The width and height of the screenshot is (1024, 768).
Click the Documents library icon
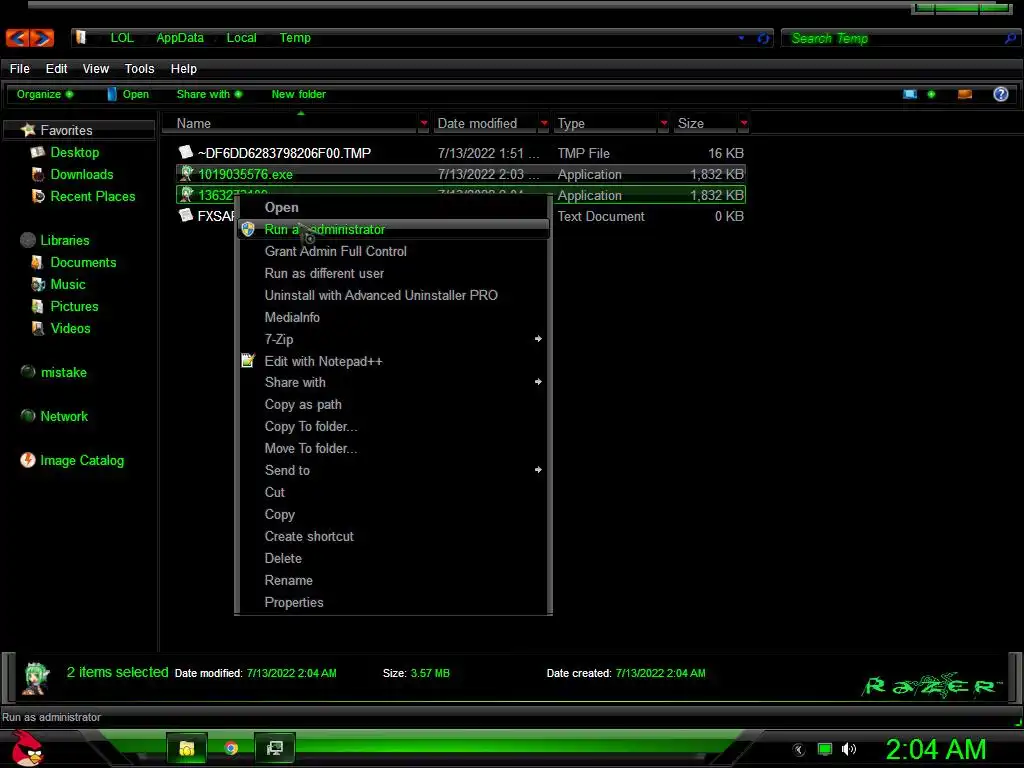click(38, 262)
